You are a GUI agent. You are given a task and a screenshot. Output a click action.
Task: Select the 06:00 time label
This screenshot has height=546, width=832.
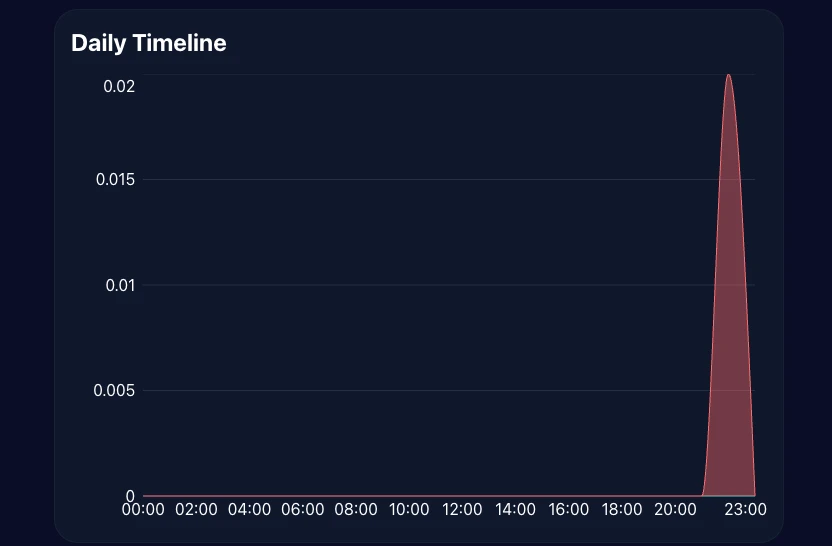click(x=303, y=509)
